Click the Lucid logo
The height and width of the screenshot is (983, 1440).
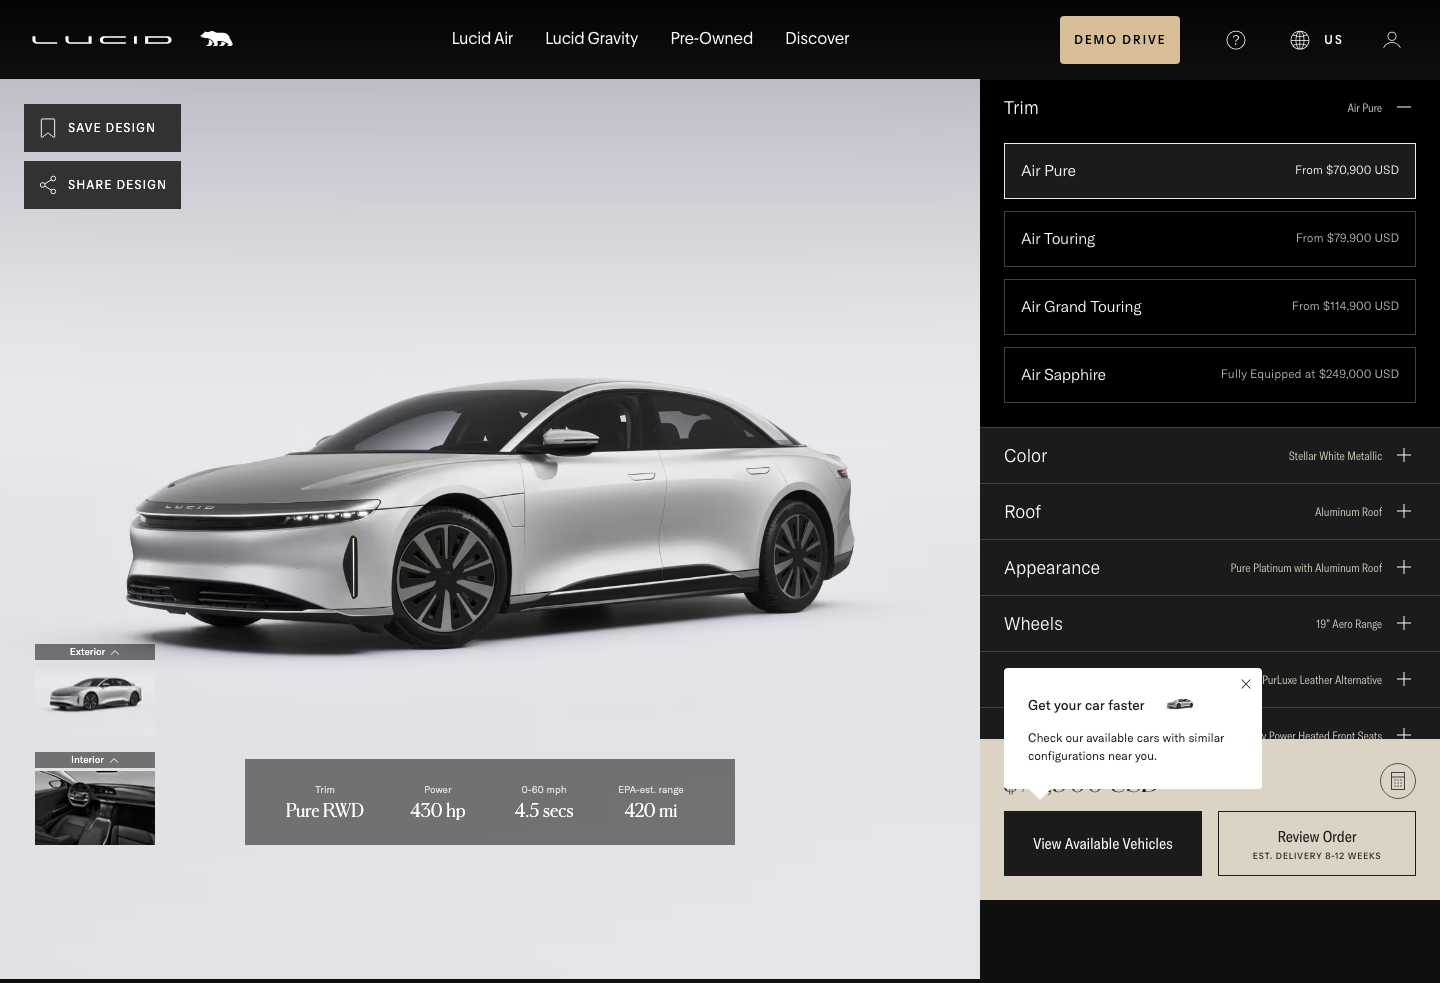coord(102,40)
